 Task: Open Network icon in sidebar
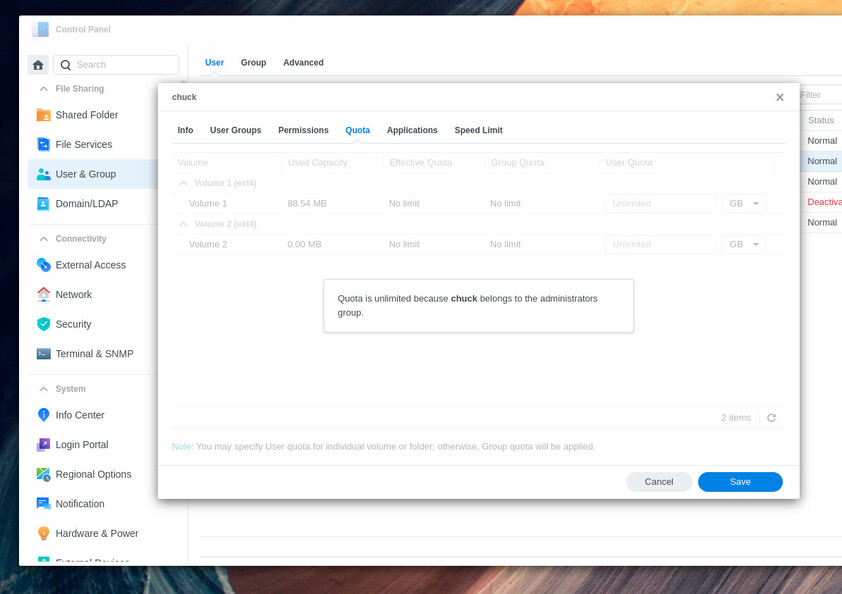(x=43, y=294)
